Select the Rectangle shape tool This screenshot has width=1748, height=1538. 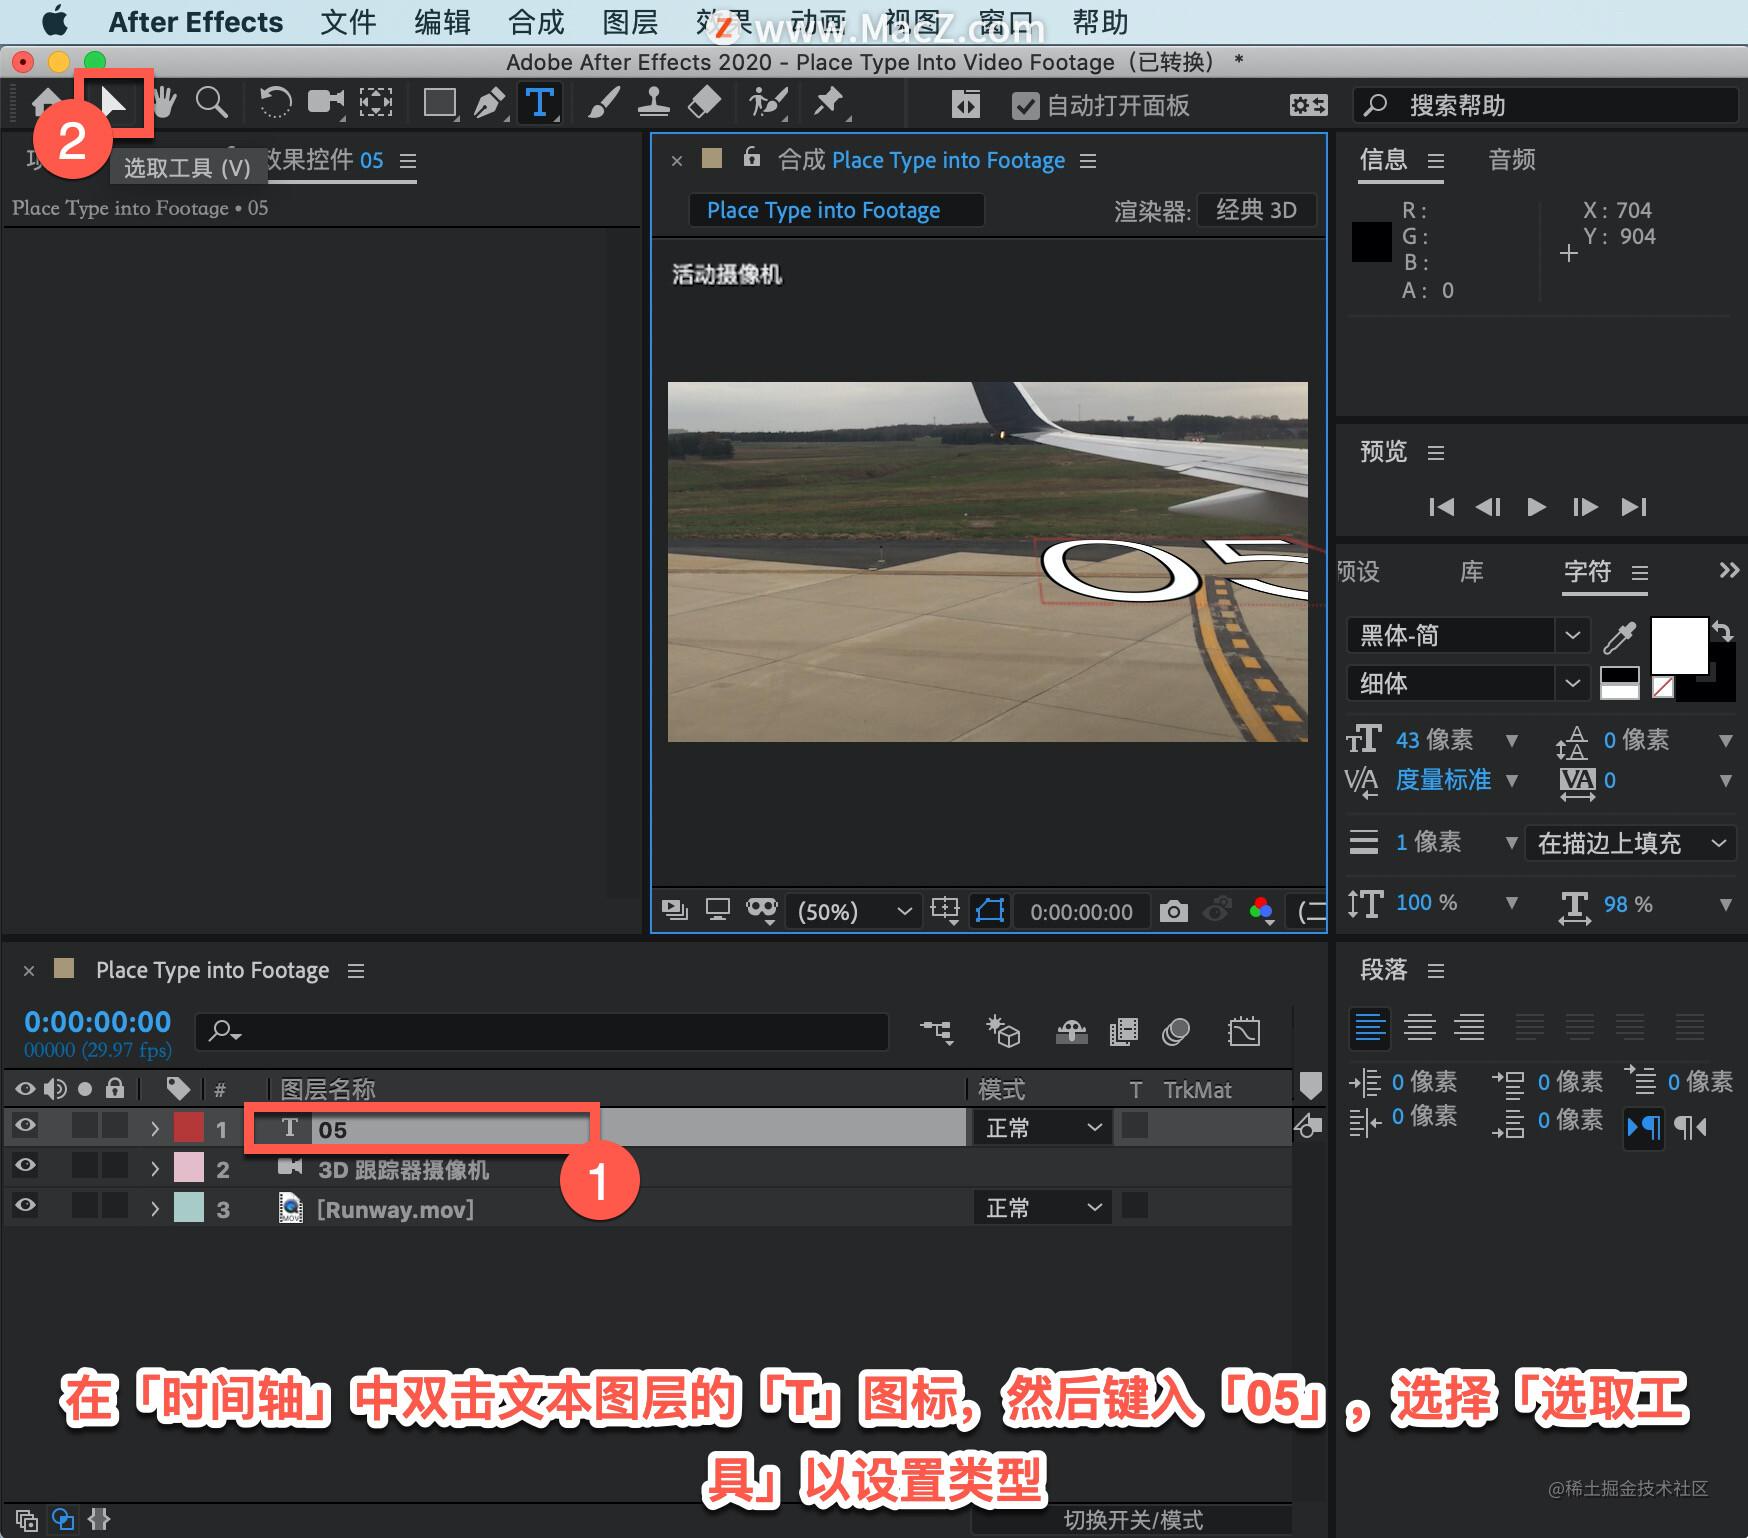coord(440,103)
